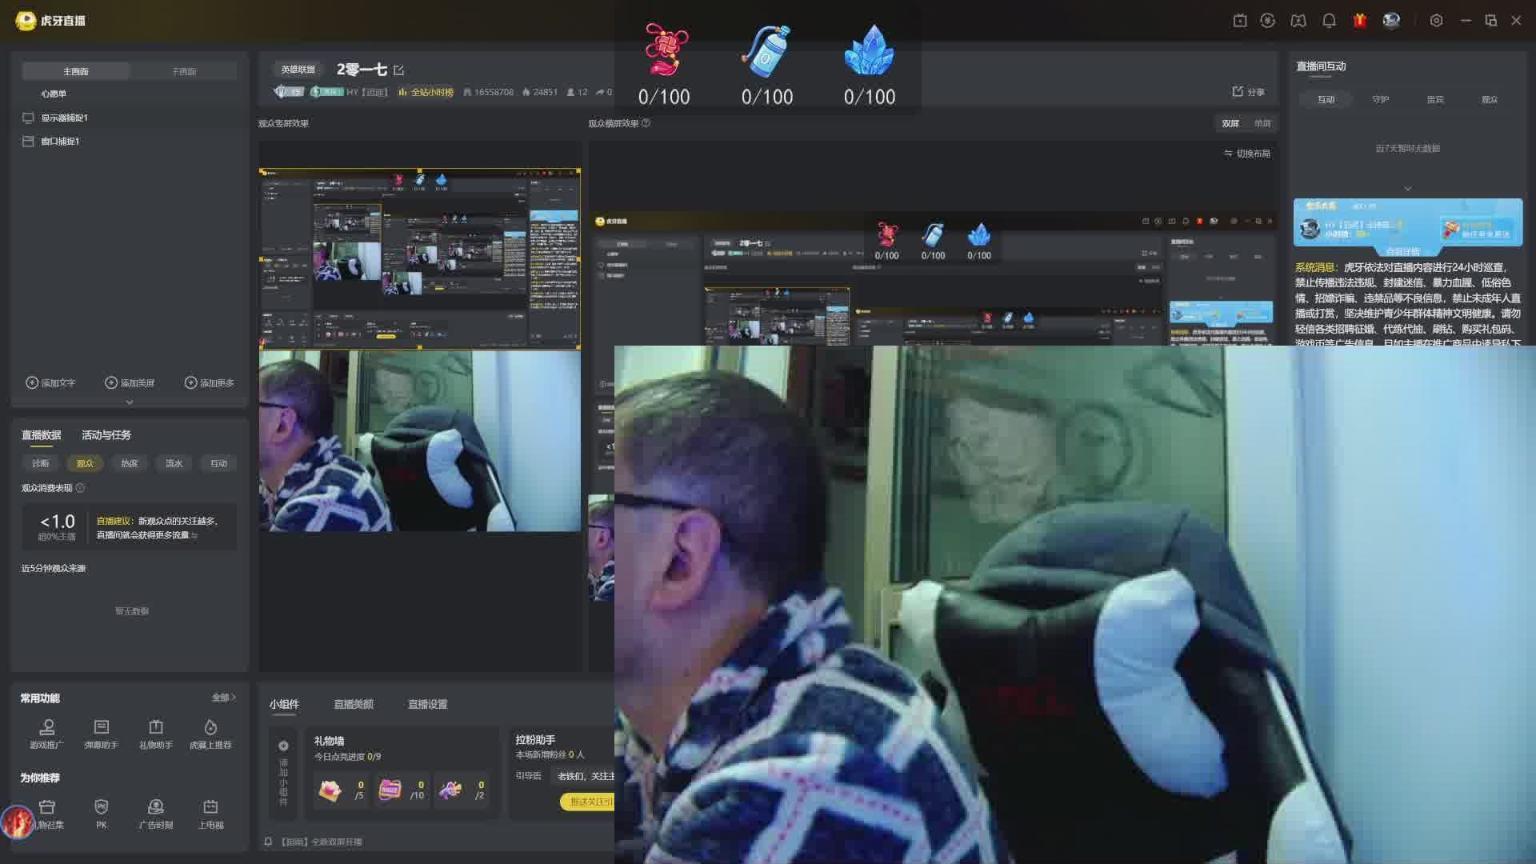The height and width of the screenshot is (864, 1536).
Task: Open 礼物助手 gift assistant icon
Action: [x=156, y=733]
